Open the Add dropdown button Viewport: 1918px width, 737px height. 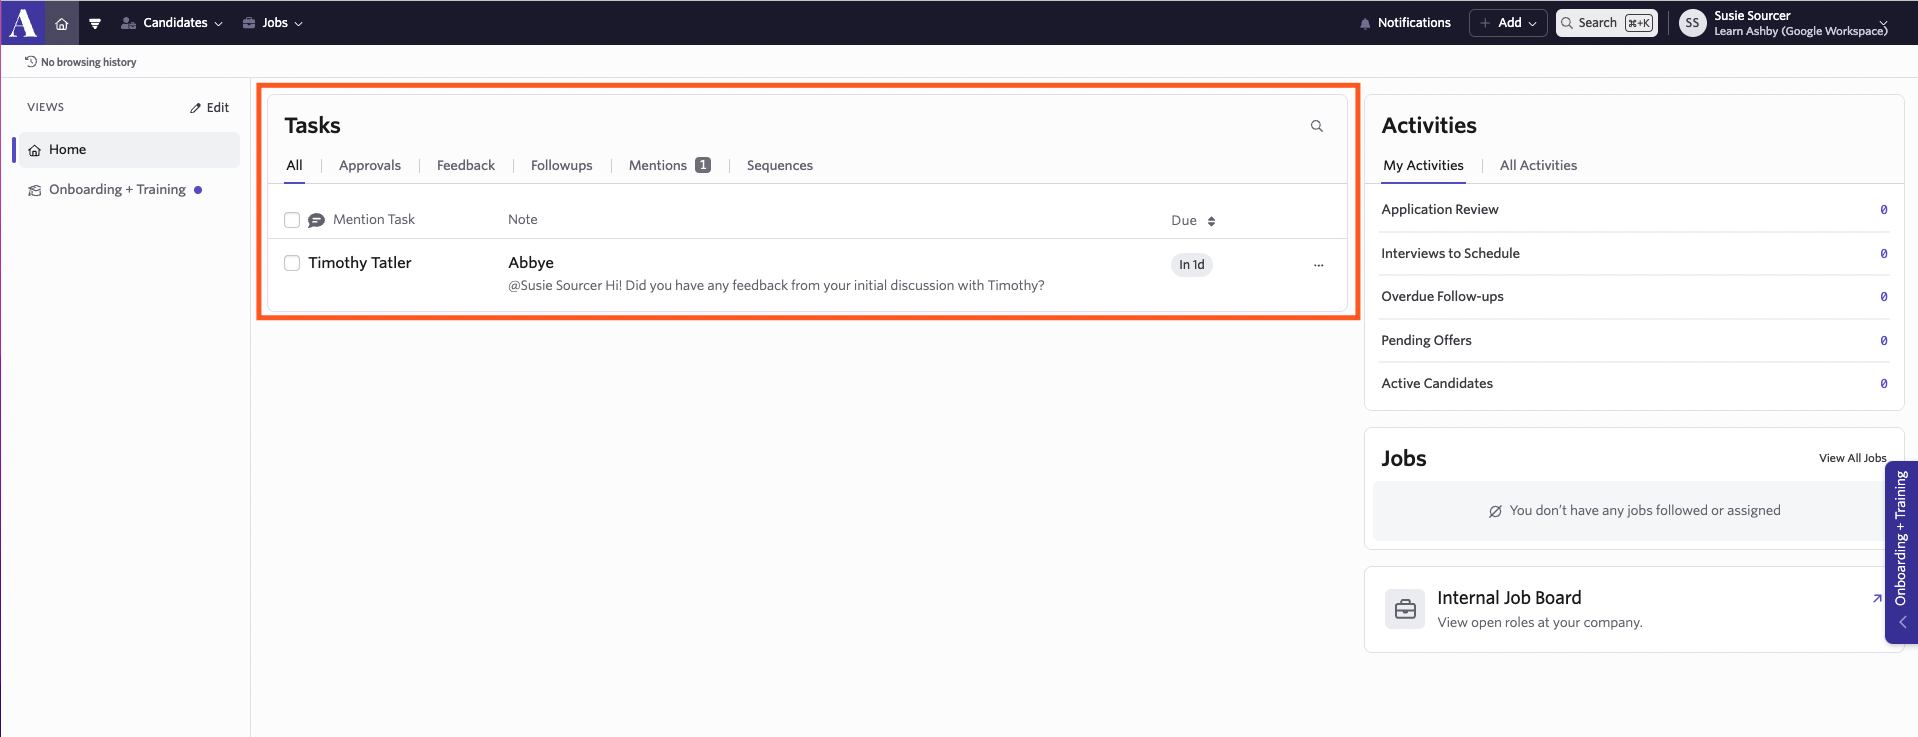[x=1508, y=23]
